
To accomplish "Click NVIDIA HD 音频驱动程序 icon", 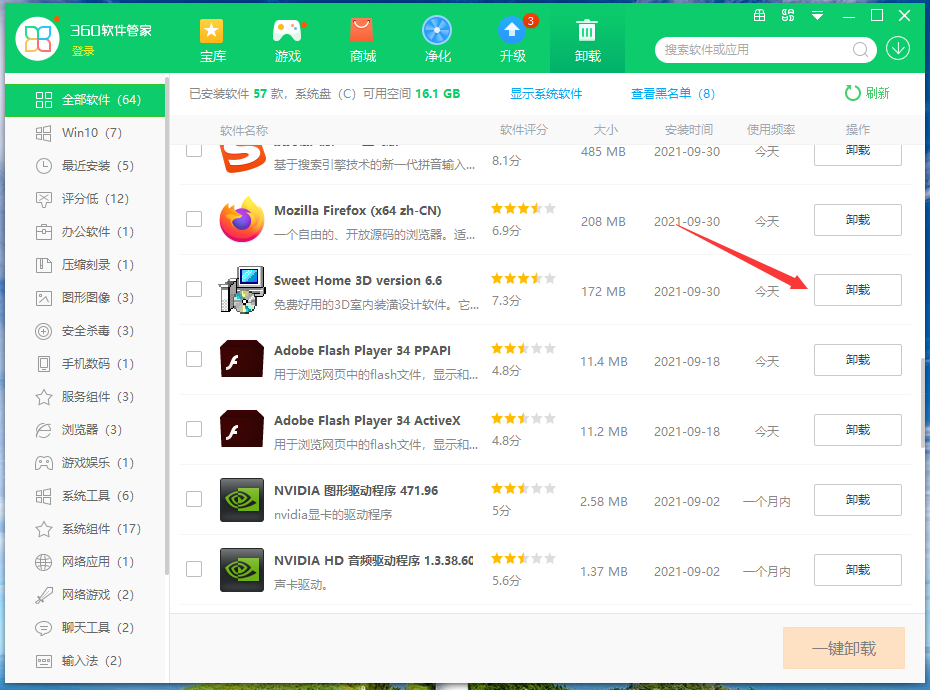I will (x=242, y=570).
